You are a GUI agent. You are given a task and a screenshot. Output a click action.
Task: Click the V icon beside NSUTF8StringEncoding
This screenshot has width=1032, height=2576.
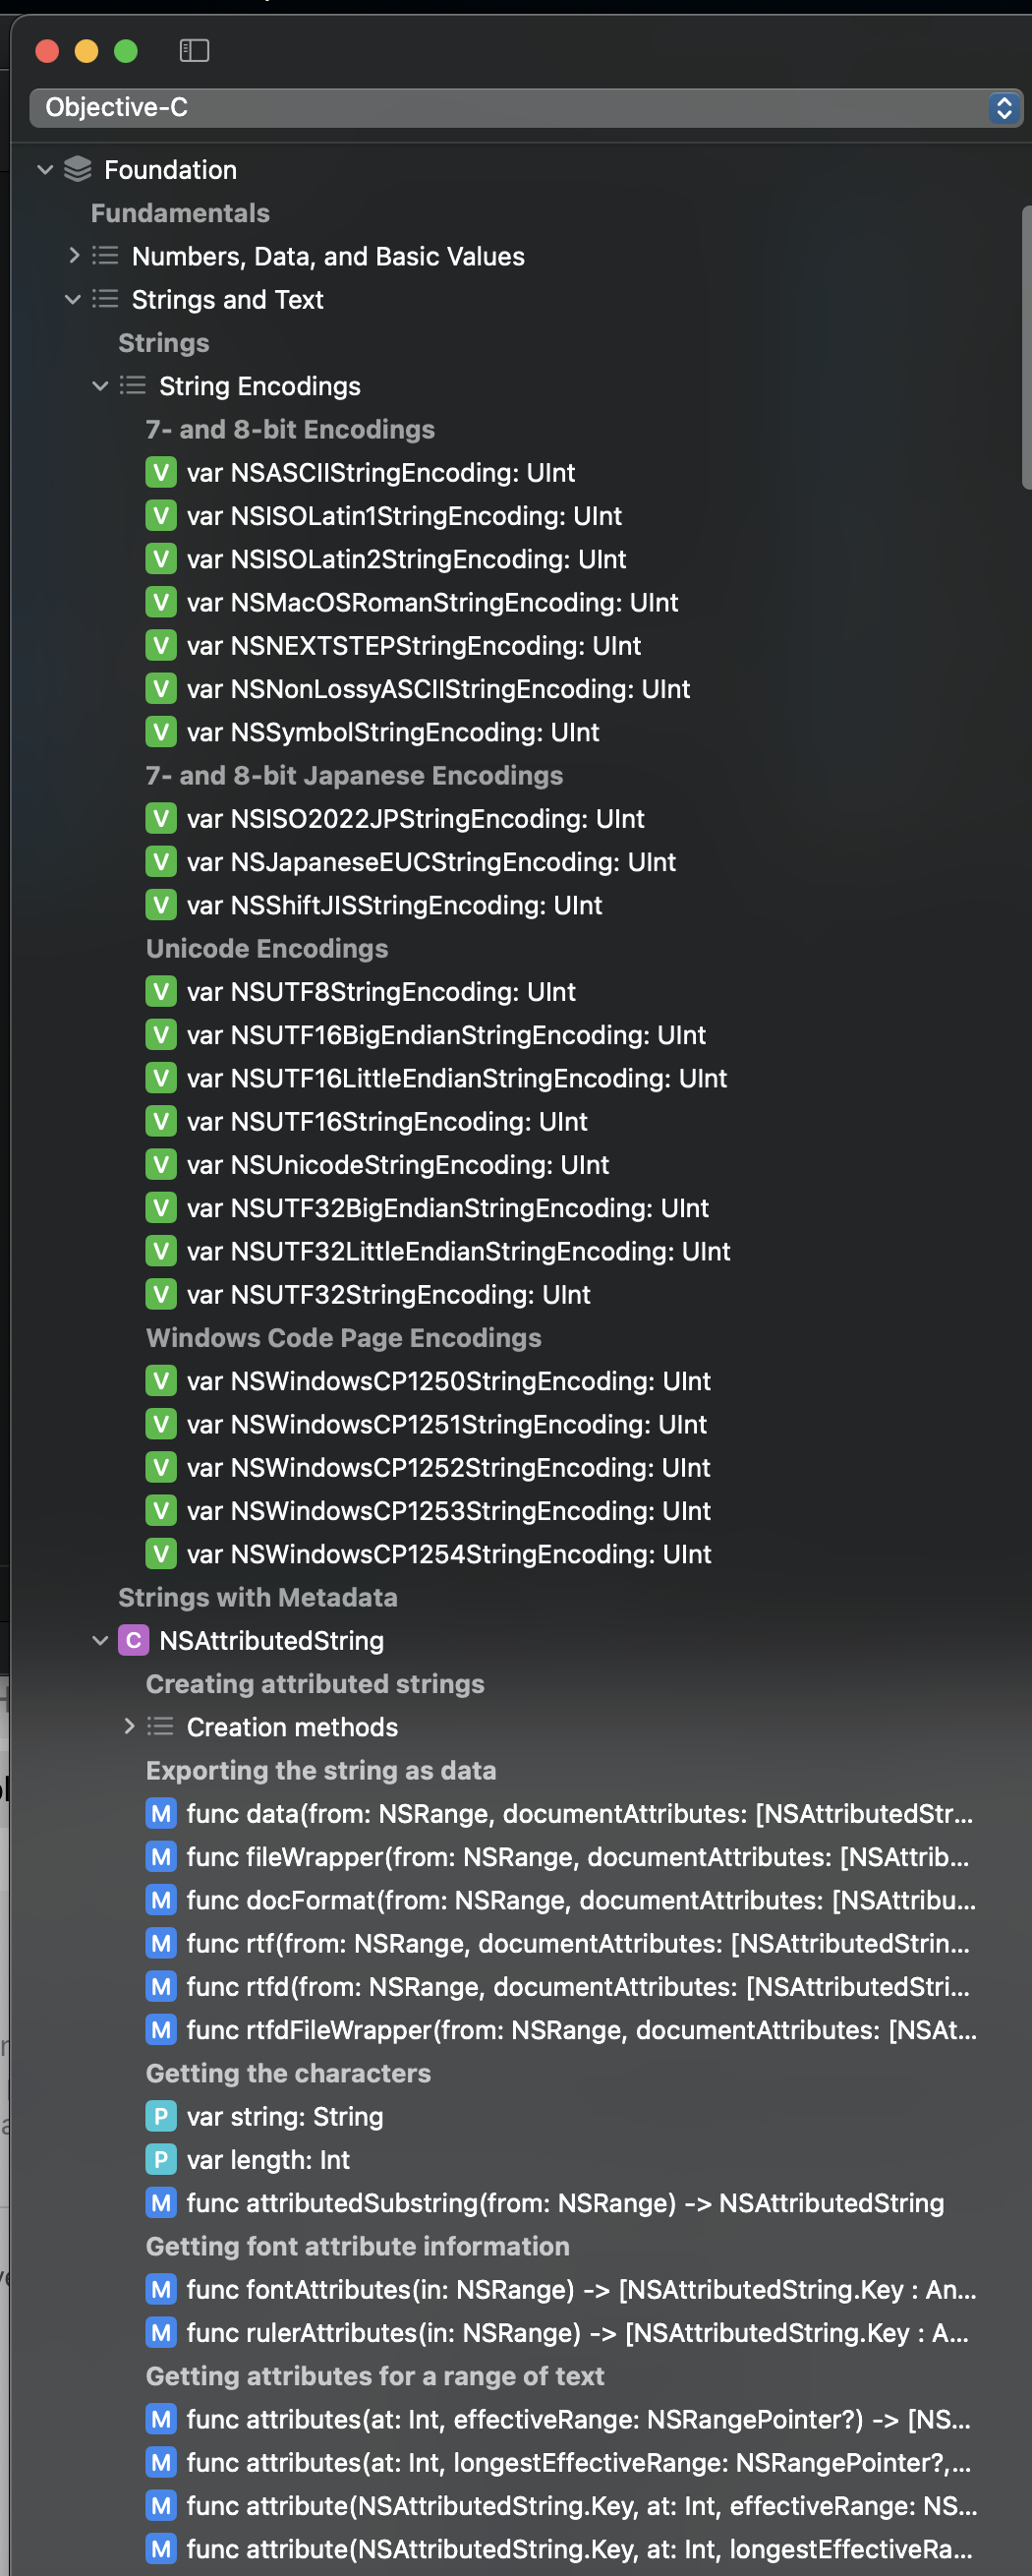click(161, 991)
